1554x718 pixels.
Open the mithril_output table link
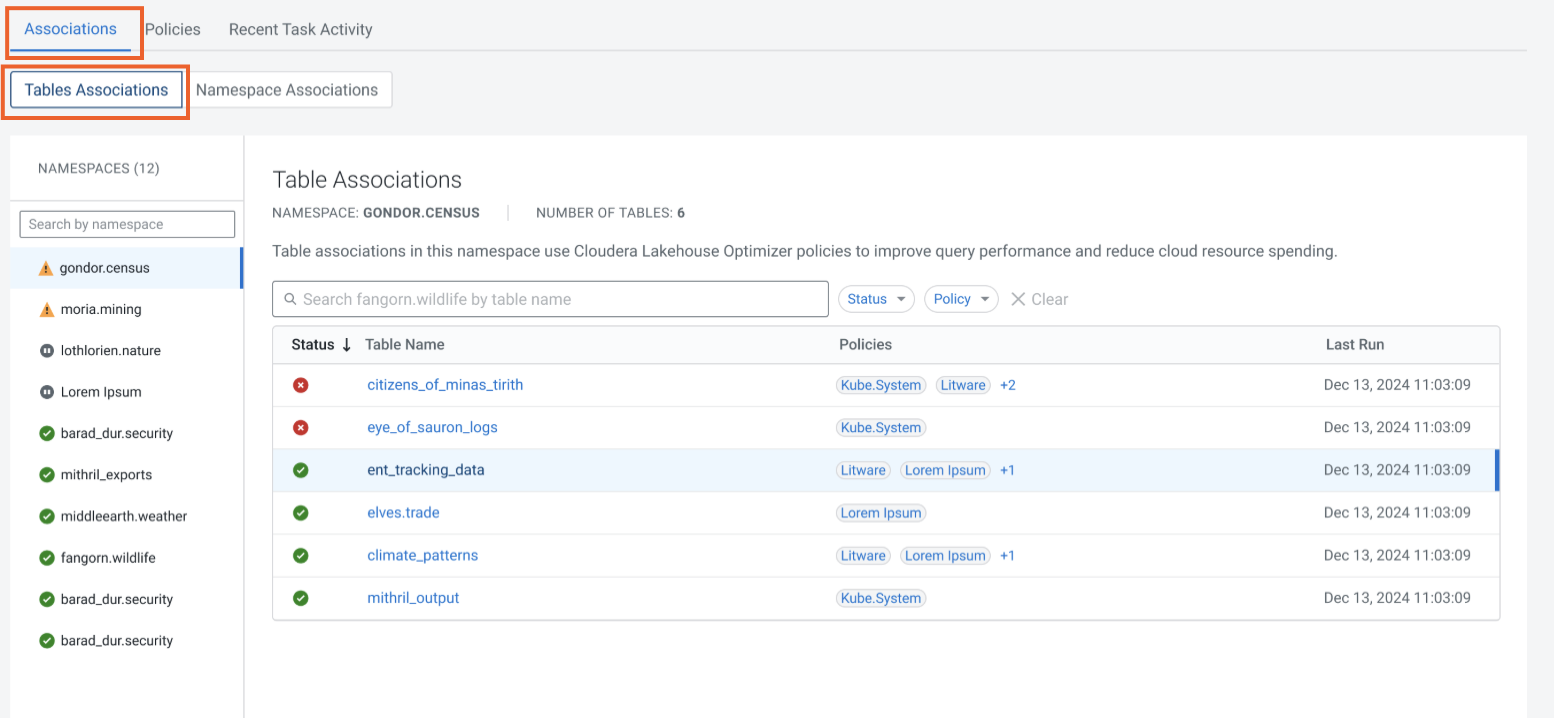pyautogui.click(x=413, y=598)
